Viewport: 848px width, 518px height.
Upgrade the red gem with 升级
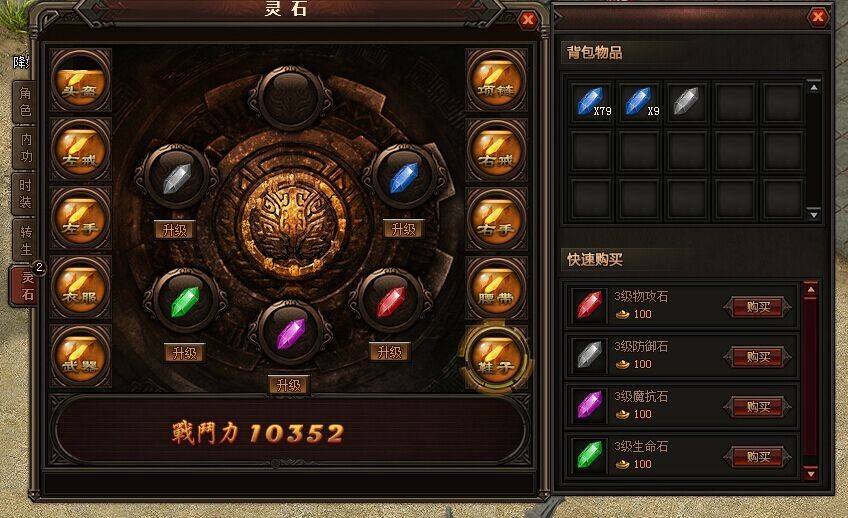389,353
